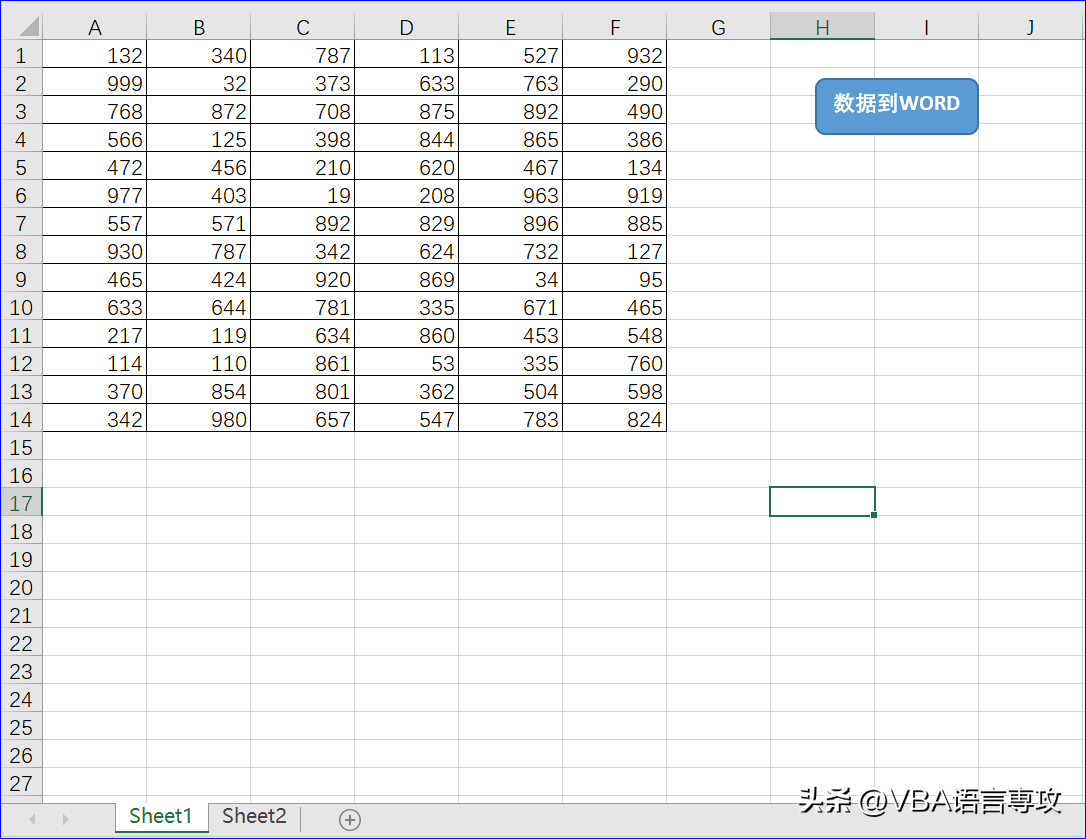Click cell B2 containing 32
This screenshot has height=839, width=1086.
click(x=199, y=83)
